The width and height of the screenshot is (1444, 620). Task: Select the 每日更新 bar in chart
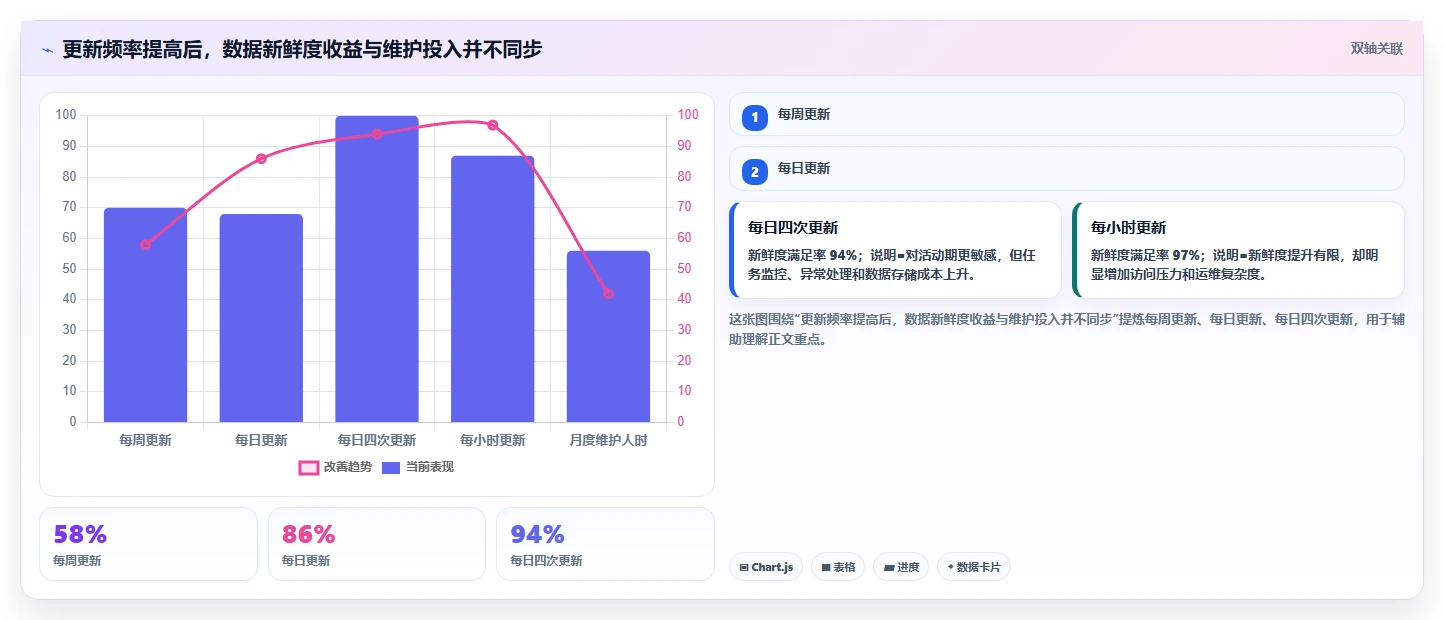(261, 318)
